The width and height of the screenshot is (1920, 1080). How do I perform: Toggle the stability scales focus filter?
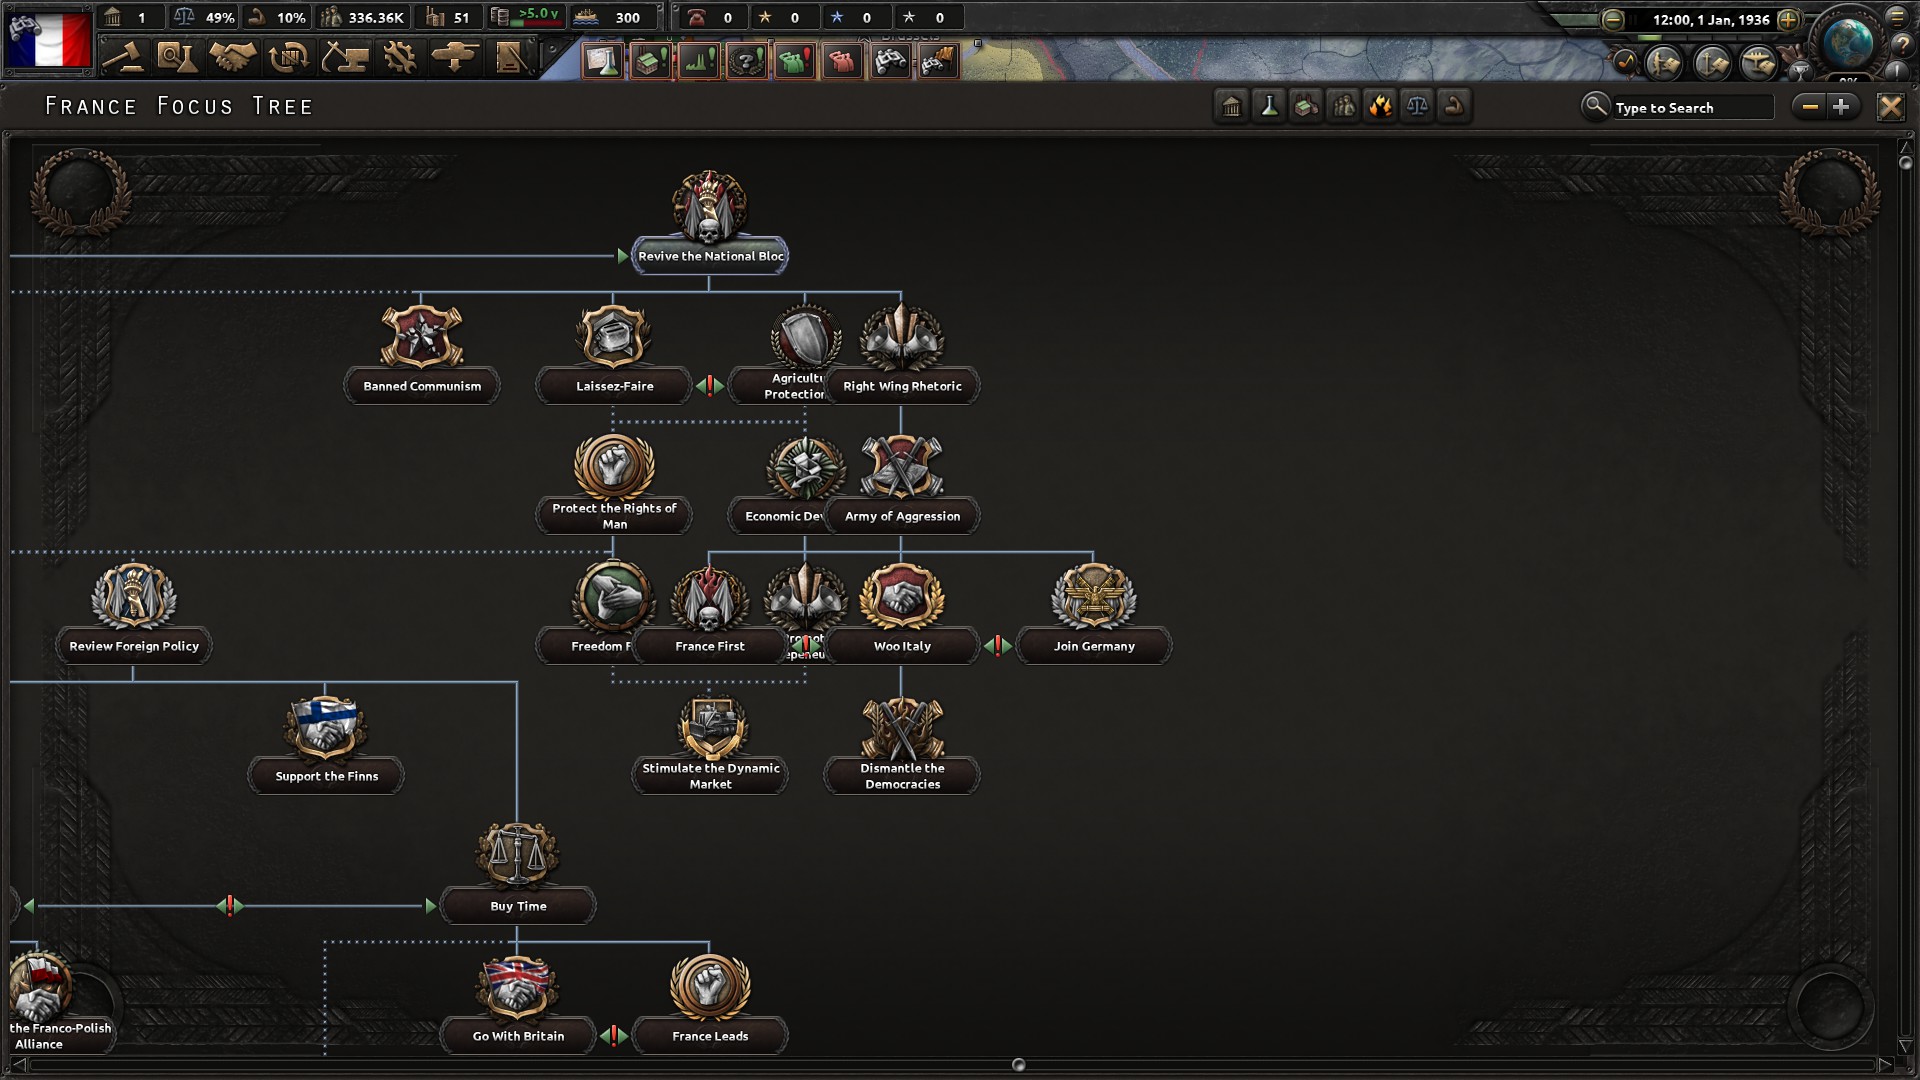point(1417,106)
